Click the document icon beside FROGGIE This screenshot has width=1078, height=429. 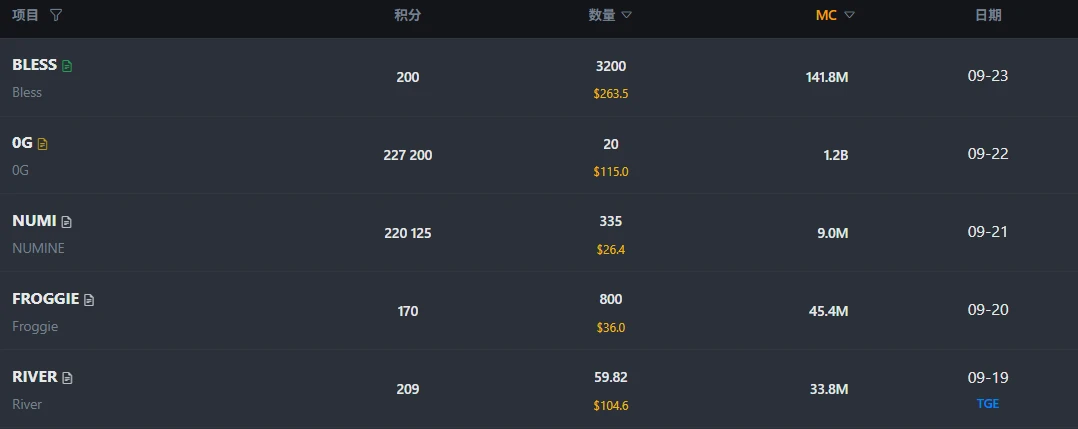coord(89,300)
